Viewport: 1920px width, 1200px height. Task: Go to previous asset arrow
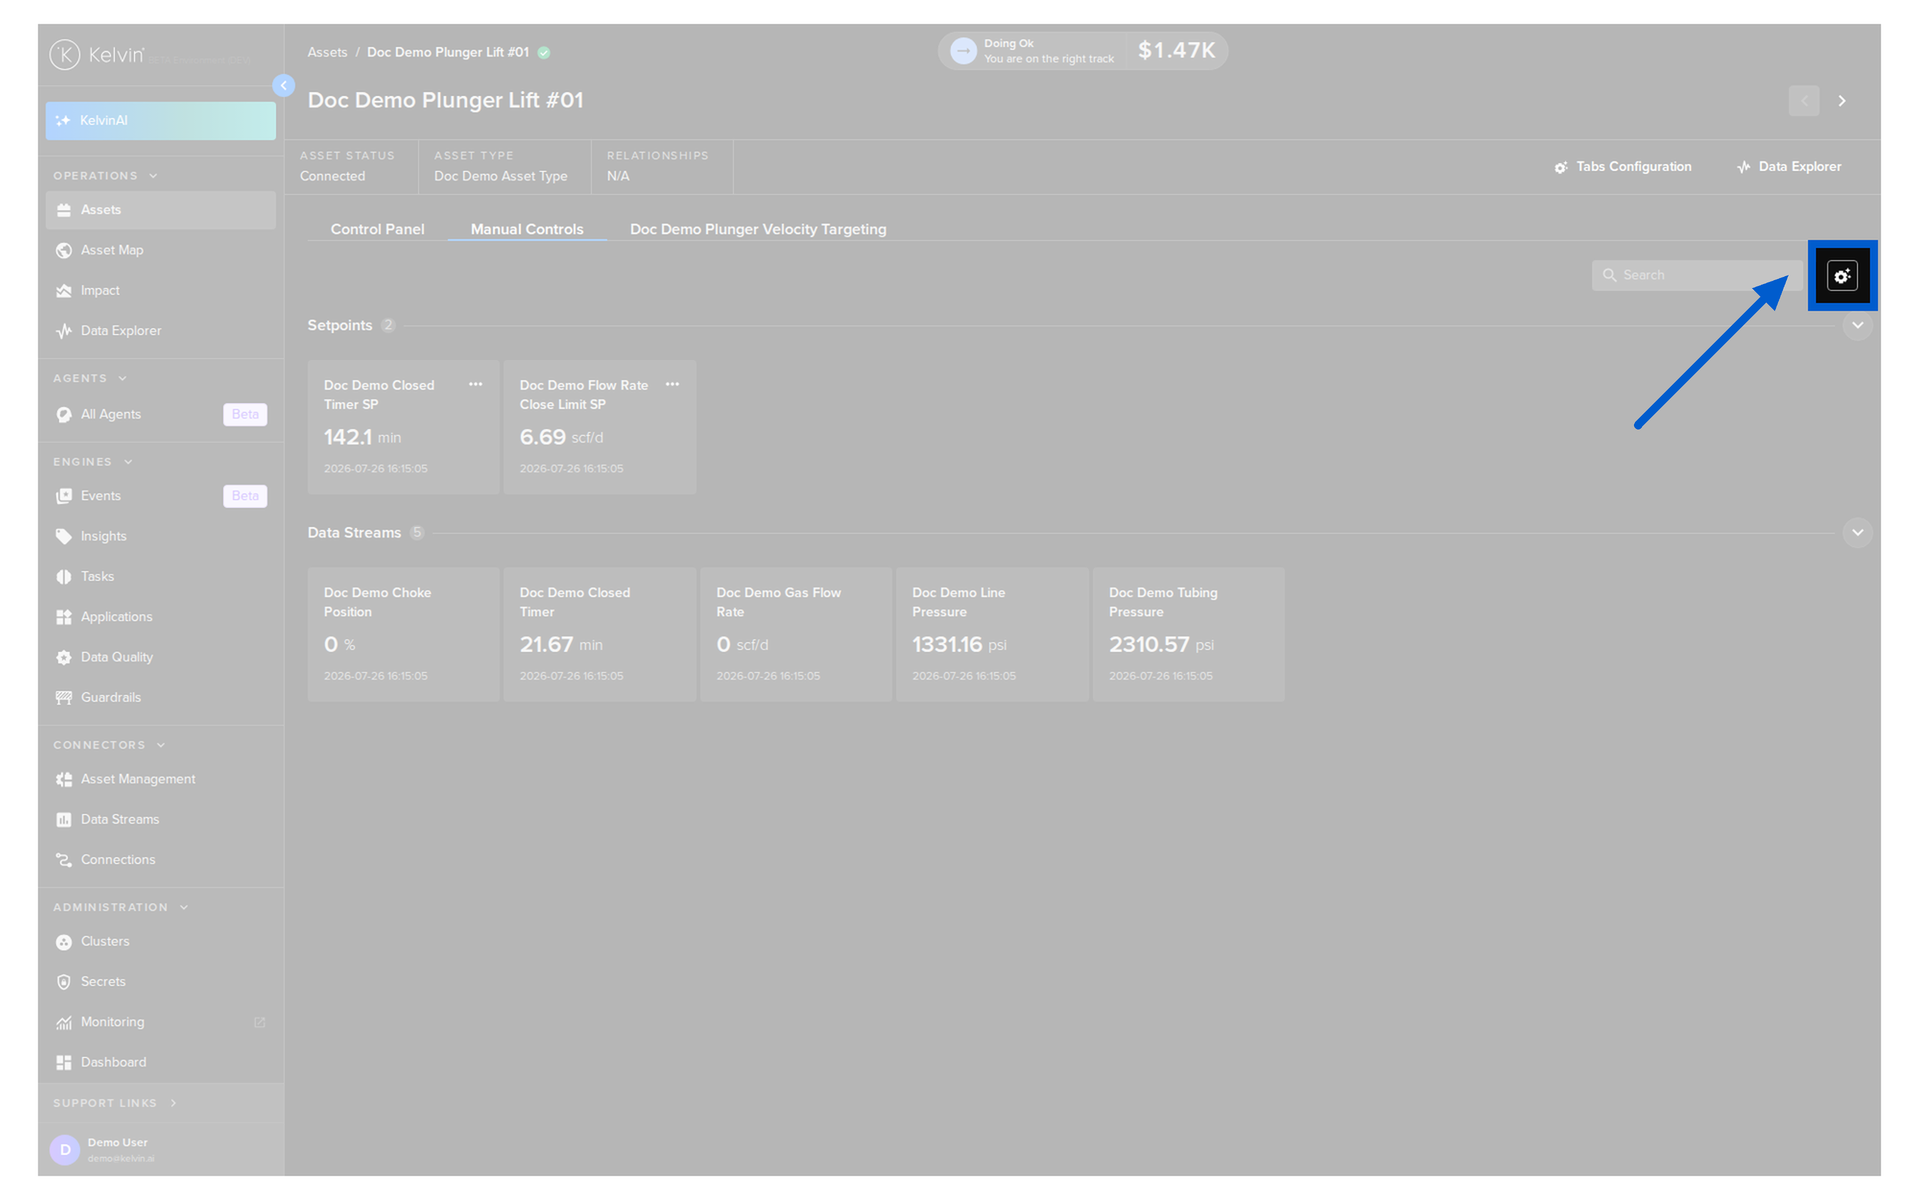tap(1804, 101)
